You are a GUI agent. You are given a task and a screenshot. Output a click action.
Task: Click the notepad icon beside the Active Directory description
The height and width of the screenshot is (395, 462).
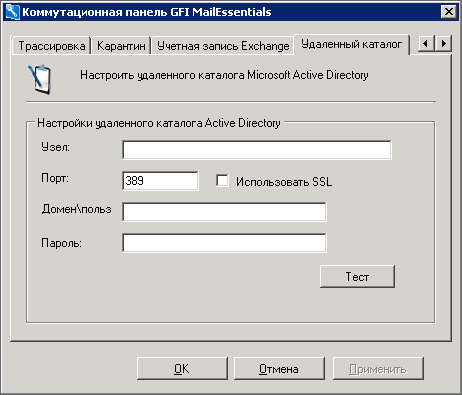tap(40, 79)
